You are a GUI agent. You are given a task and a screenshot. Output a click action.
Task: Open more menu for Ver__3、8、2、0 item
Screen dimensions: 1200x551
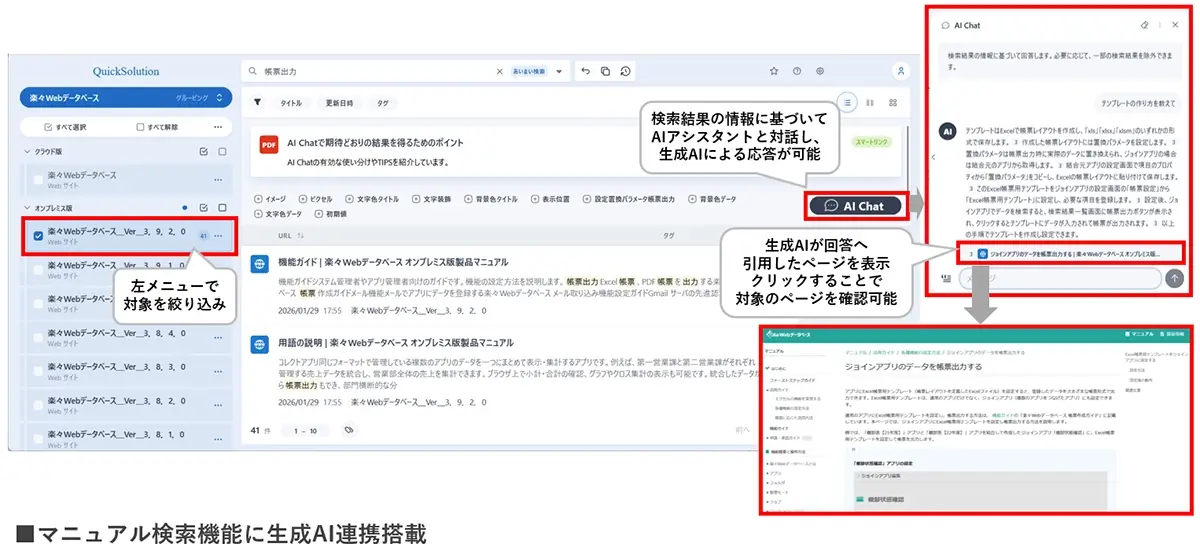[x=218, y=407]
